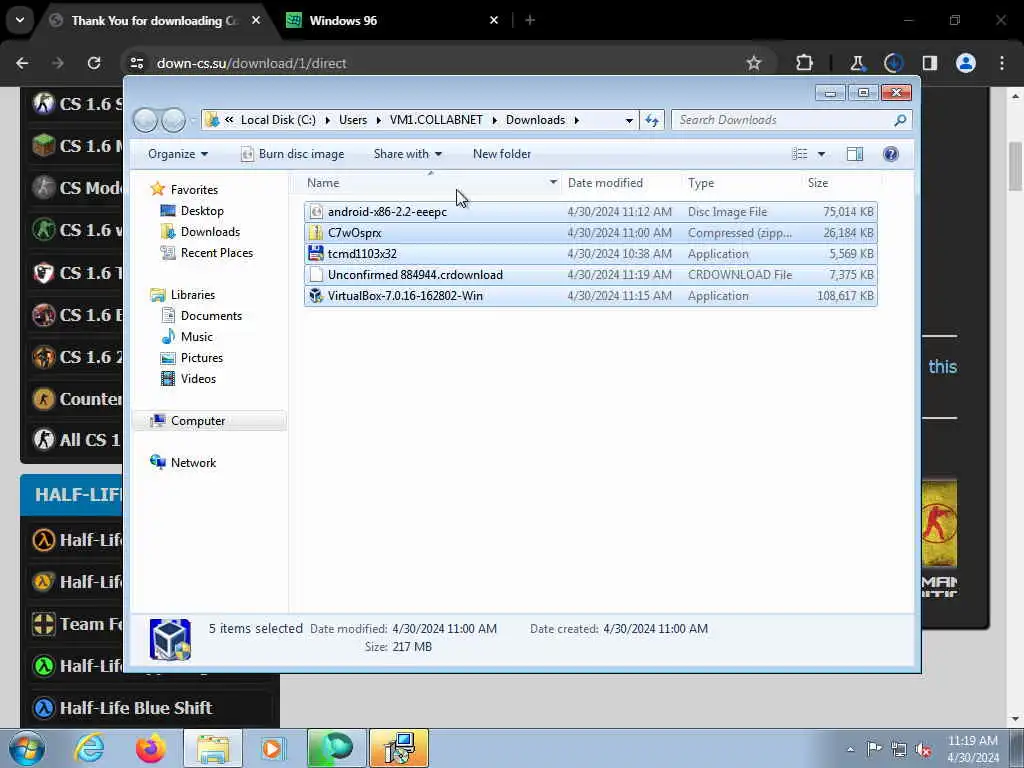Open the Videos library
The image size is (1024, 768).
click(x=198, y=378)
